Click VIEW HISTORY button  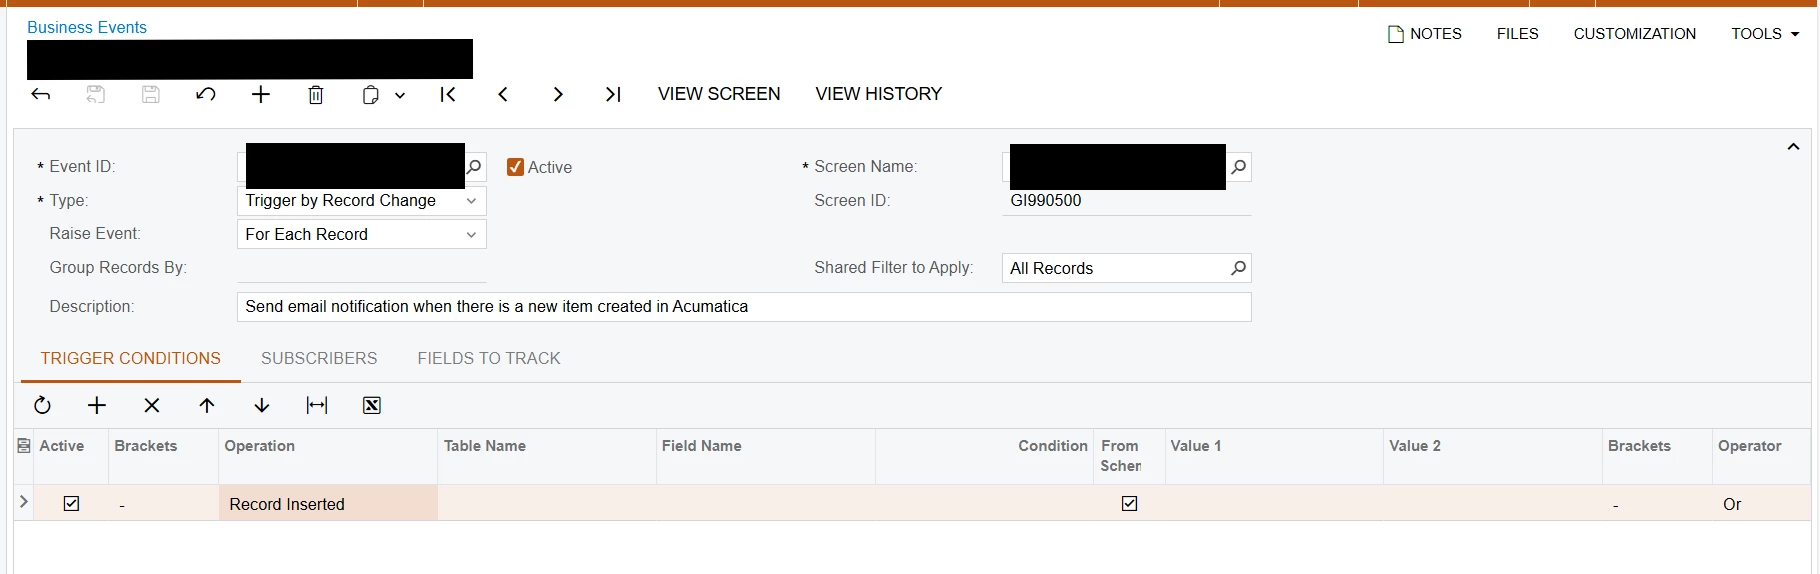point(879,94)
